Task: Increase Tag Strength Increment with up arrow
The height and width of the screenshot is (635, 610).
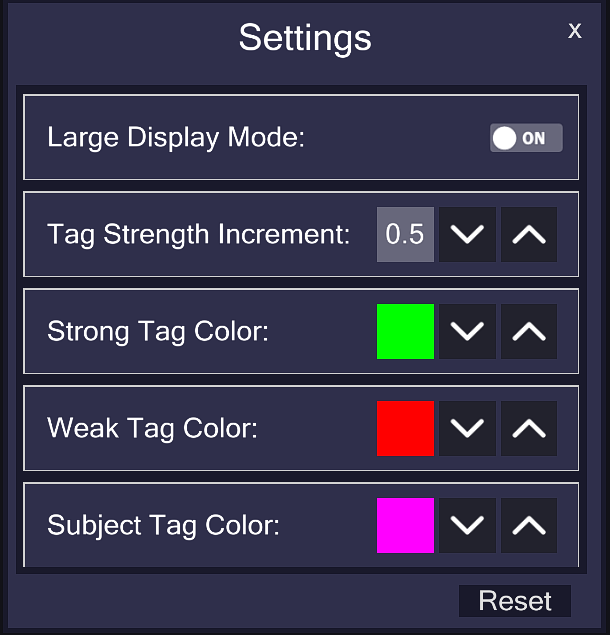Action: coord(529,235)
